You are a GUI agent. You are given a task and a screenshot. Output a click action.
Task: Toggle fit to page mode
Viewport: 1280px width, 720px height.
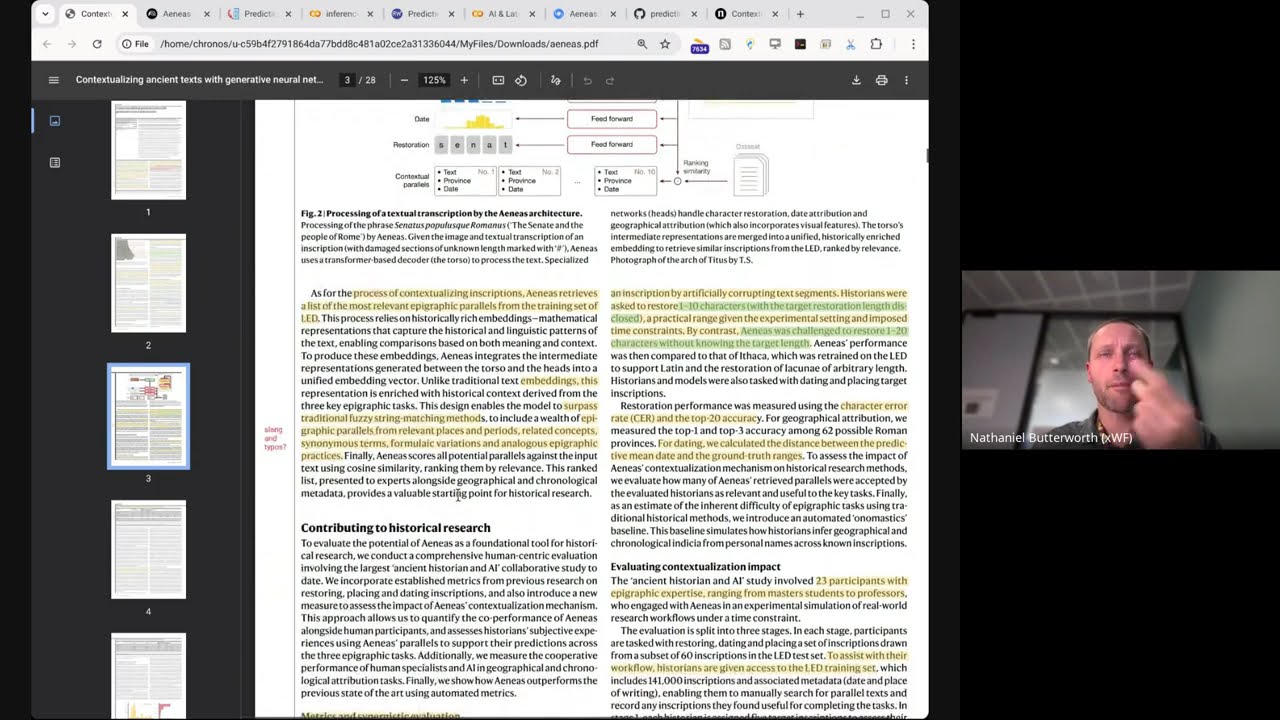coord(498,80)
